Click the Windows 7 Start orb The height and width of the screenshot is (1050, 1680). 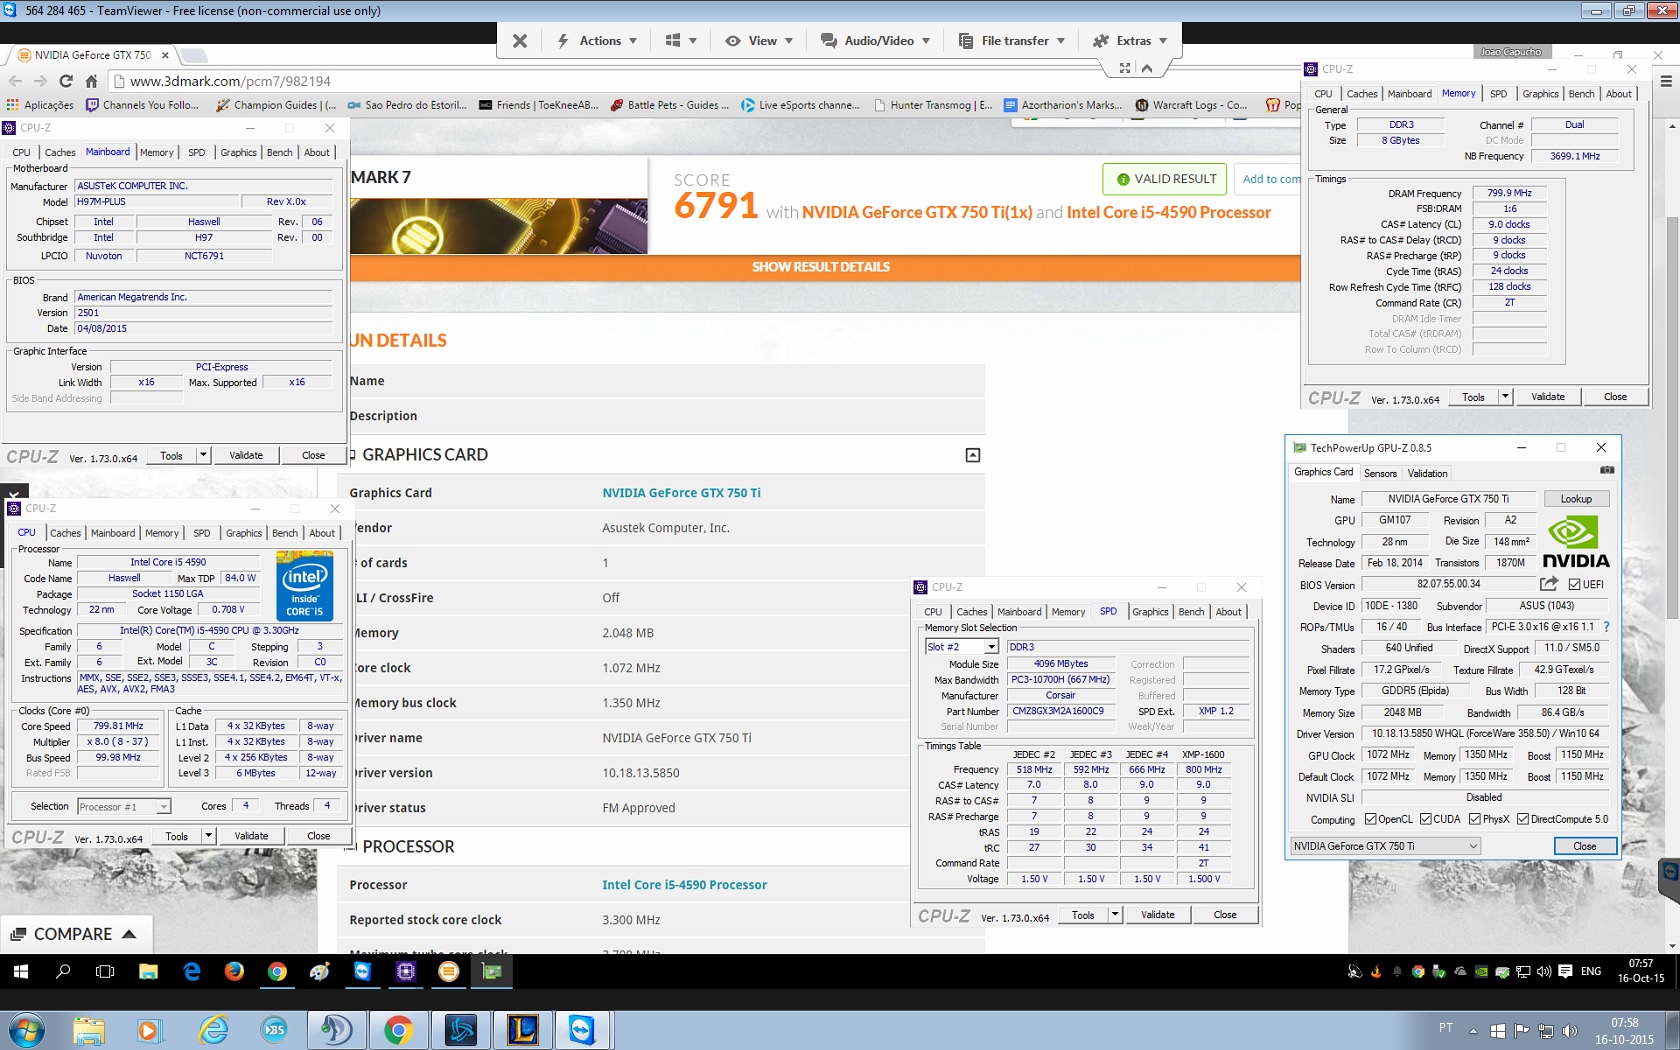point(25,1030)
